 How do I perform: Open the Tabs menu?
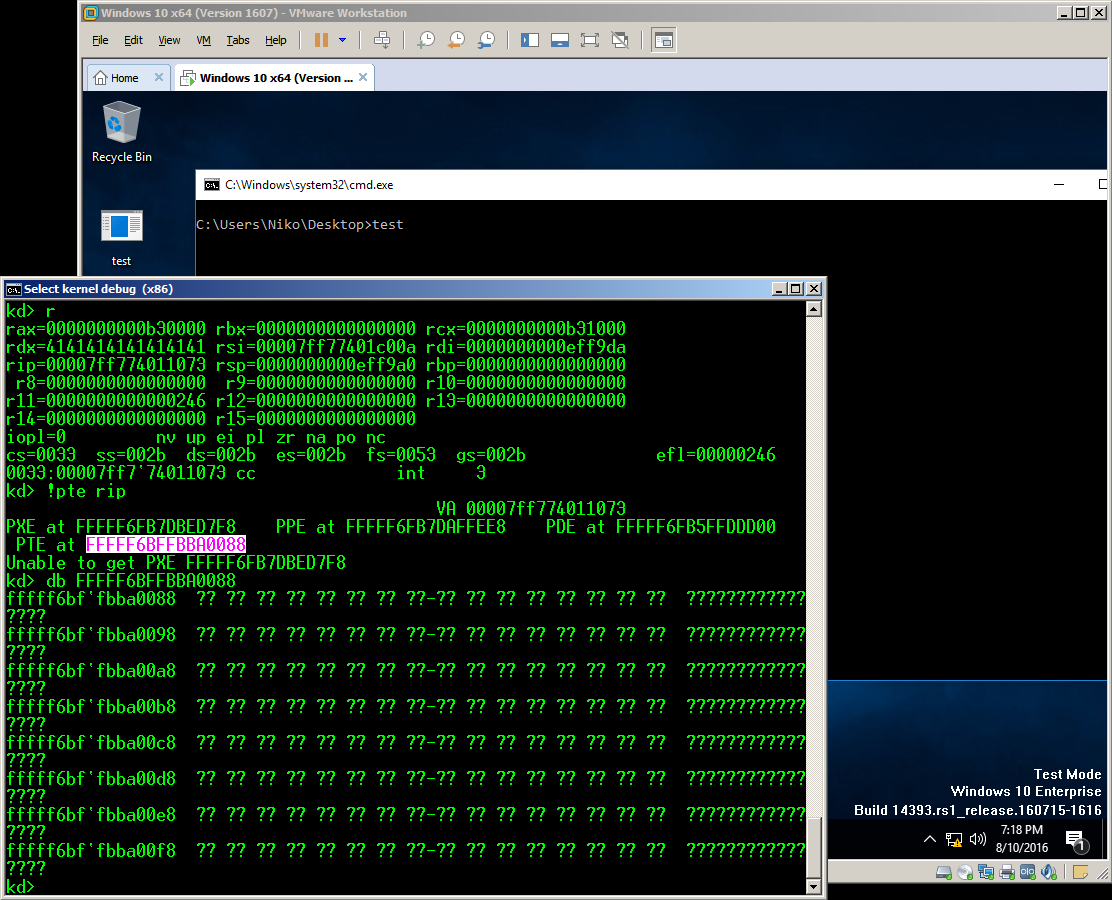coord(238,40)
